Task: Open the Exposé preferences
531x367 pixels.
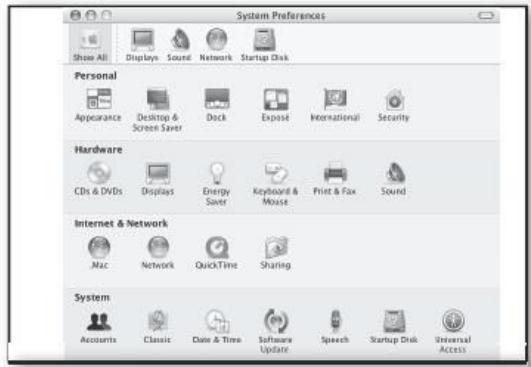Action: [x=276, y=105]
